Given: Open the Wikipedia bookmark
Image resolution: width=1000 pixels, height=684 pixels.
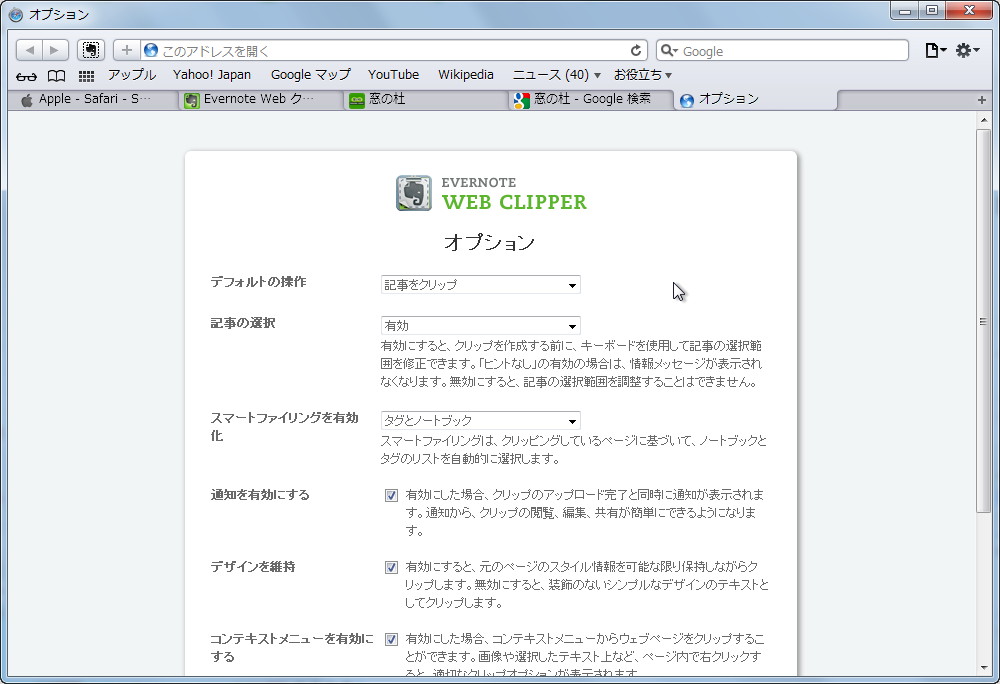Looking at the screenshot, I should pos(466,75).
